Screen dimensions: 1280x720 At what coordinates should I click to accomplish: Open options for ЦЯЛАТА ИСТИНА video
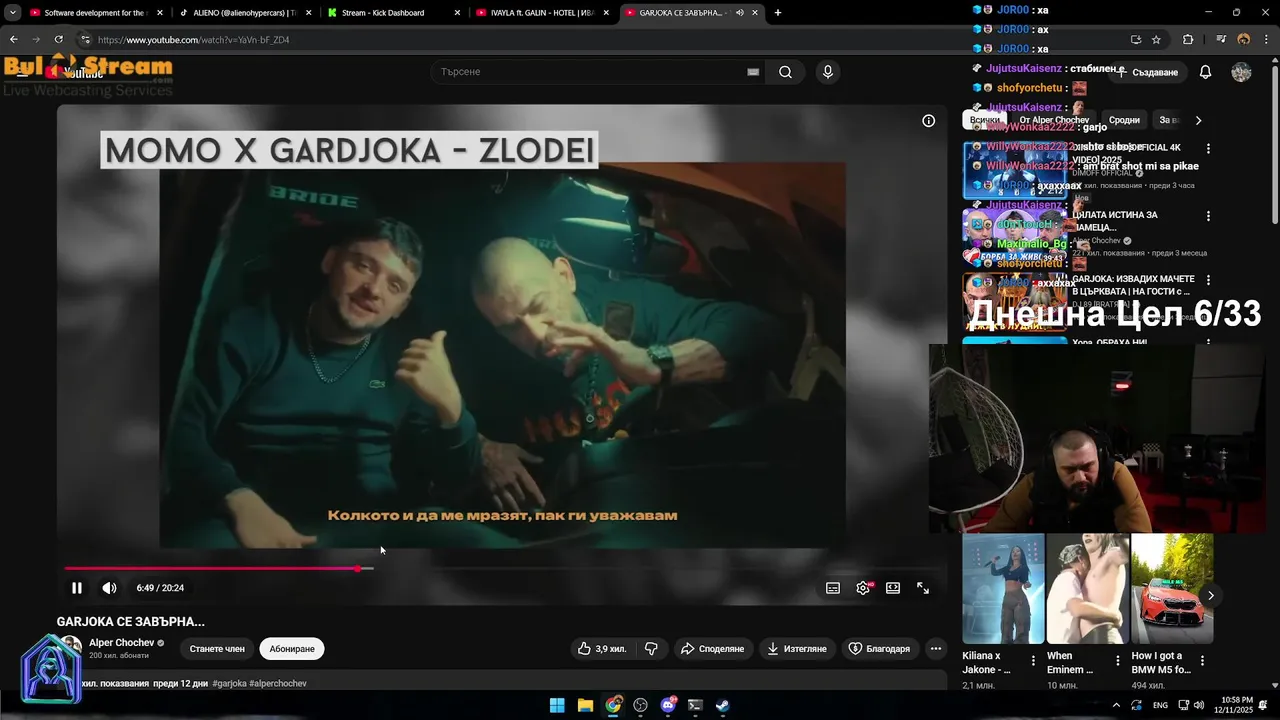click(x=1208, y=216)
